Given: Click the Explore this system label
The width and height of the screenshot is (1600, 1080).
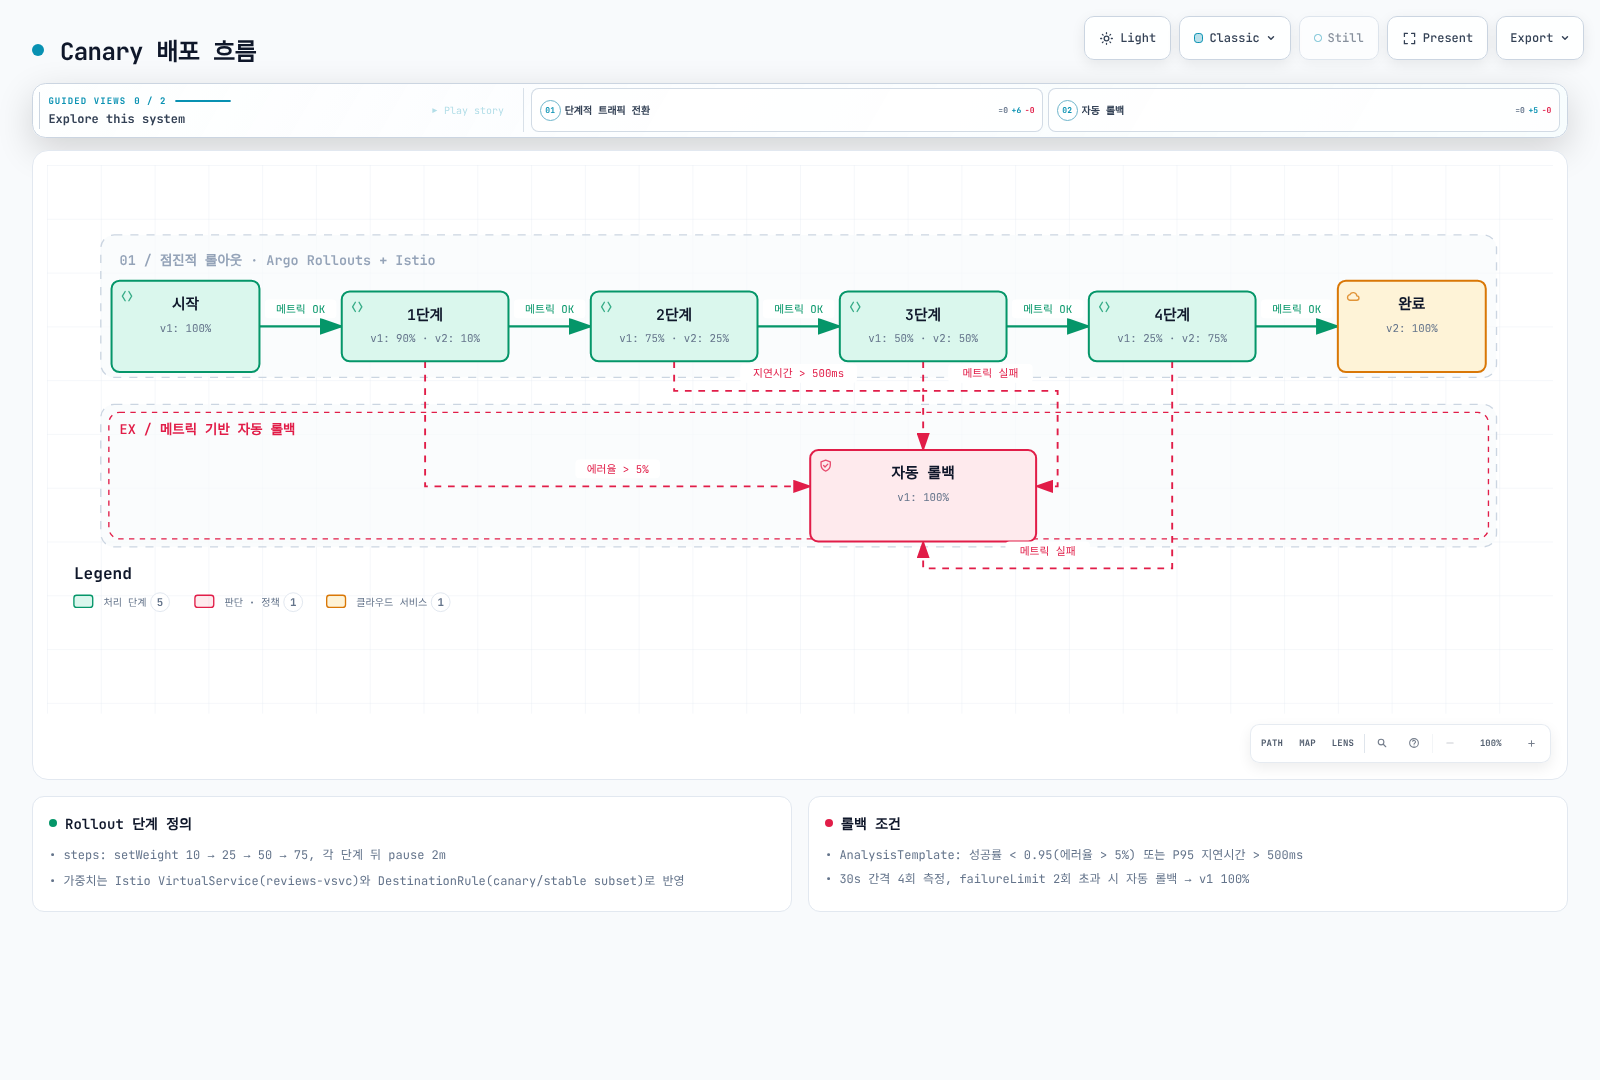Looking at the screenshot, I should (x=117, y=119).
